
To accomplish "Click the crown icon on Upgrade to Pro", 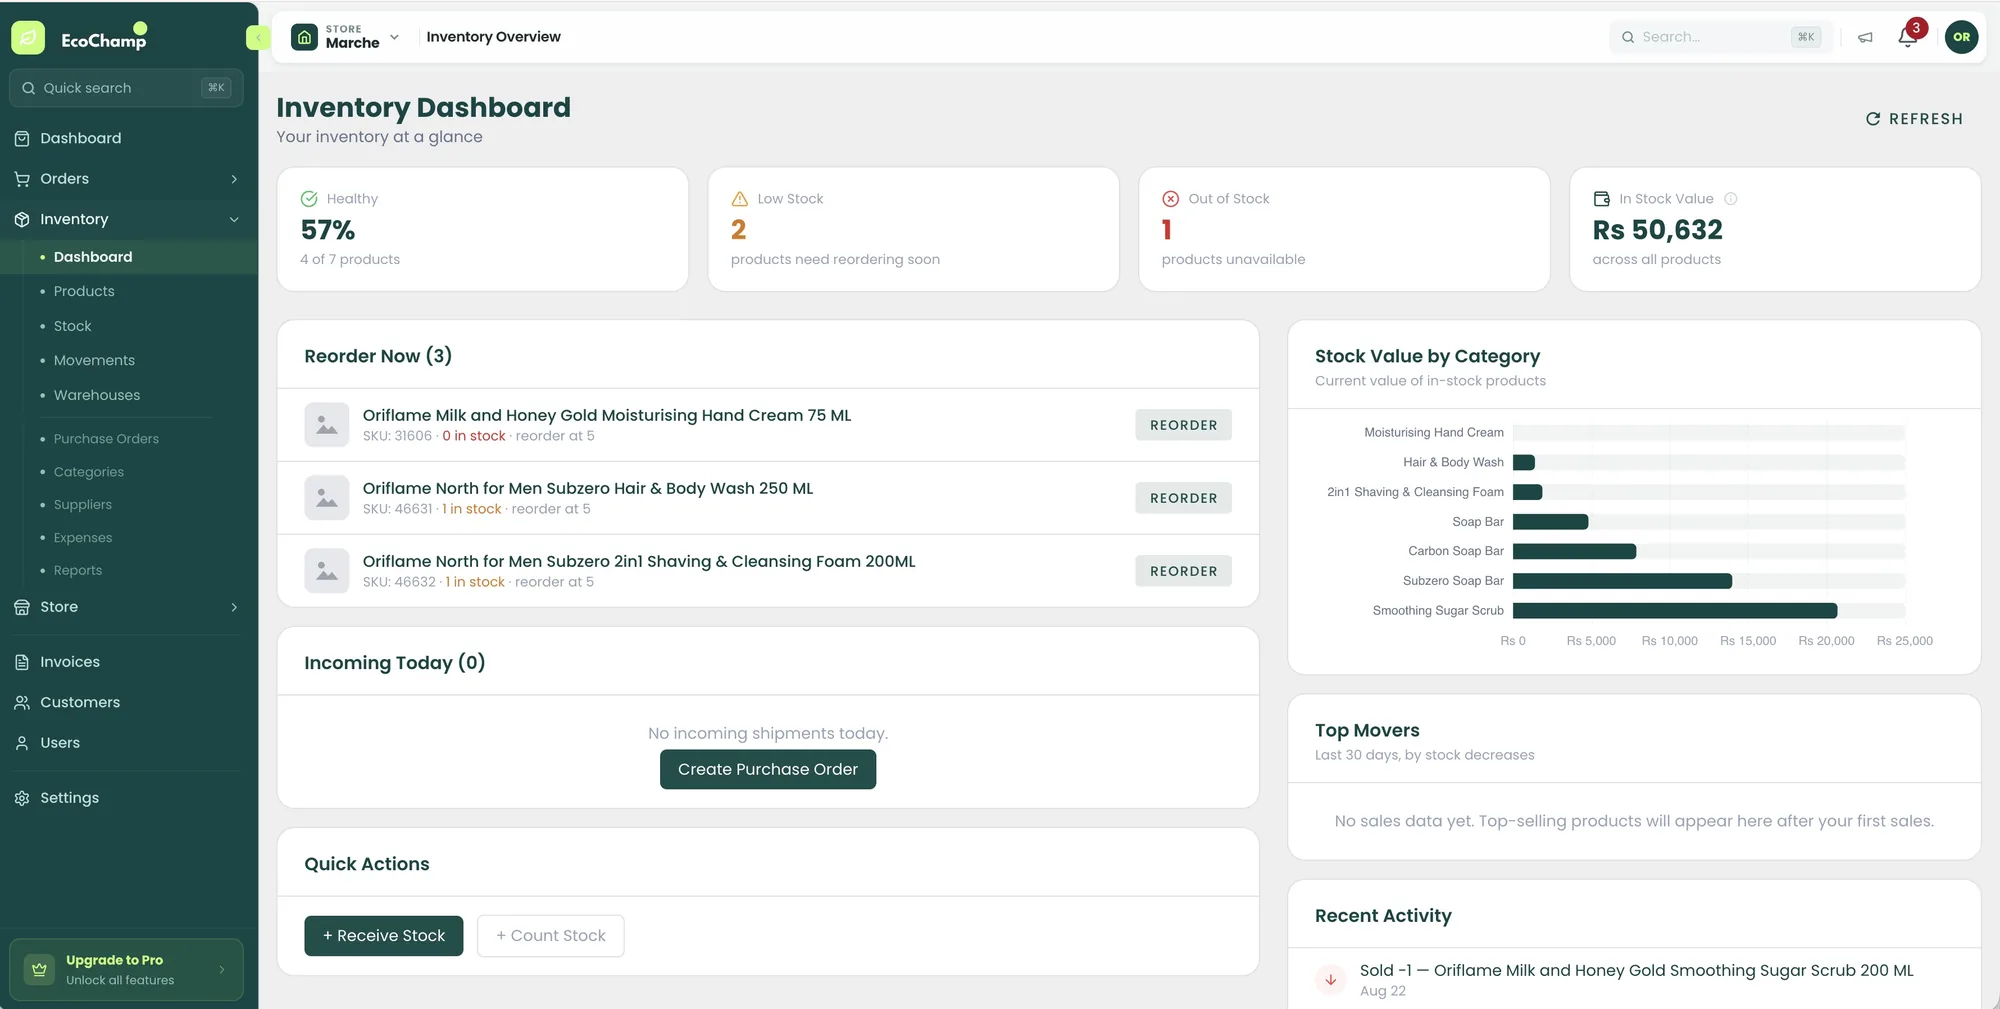I will tap(39, 969).
